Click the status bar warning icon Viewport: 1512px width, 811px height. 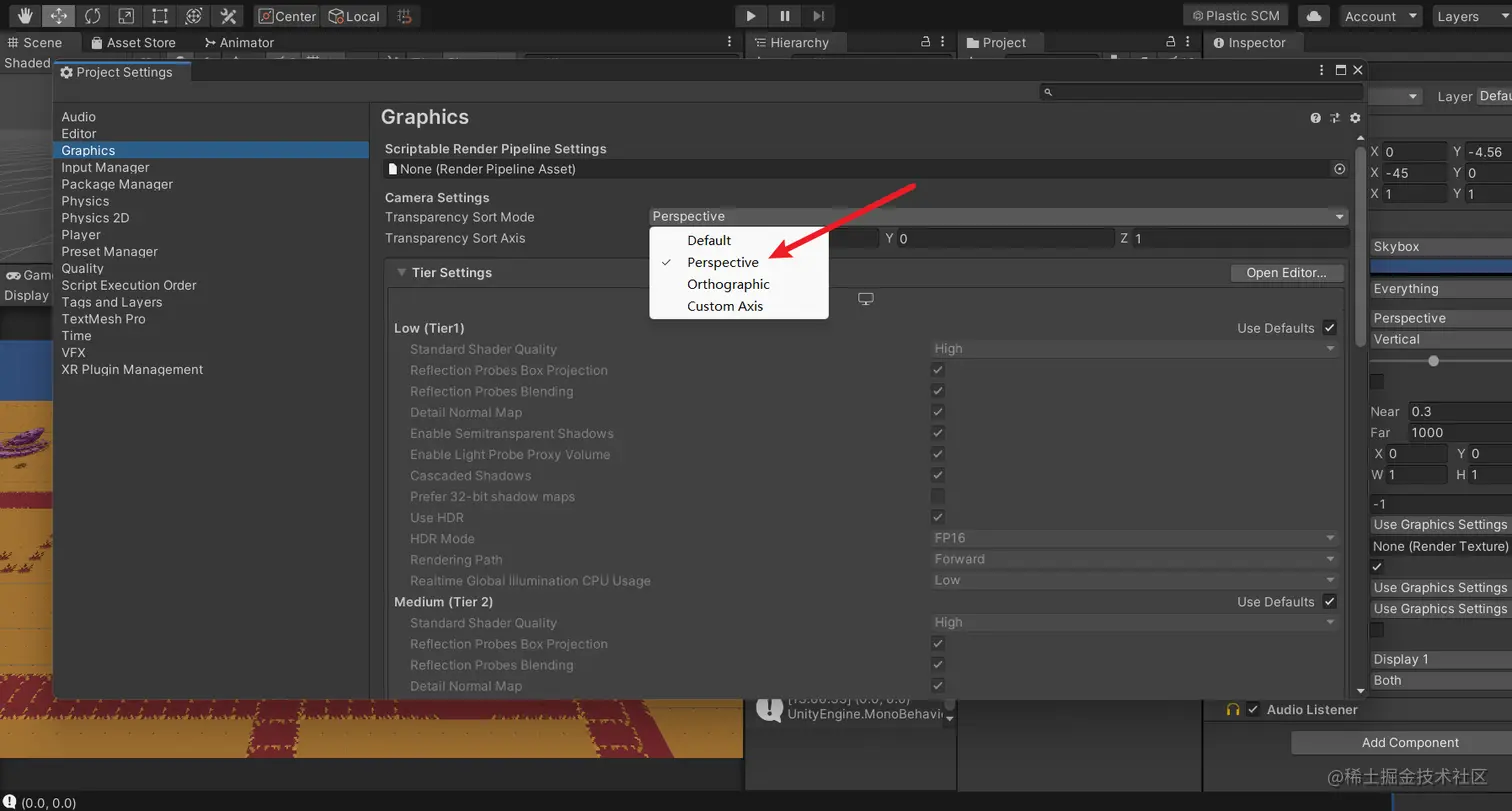pyautogui.click(x=10, y=802)
